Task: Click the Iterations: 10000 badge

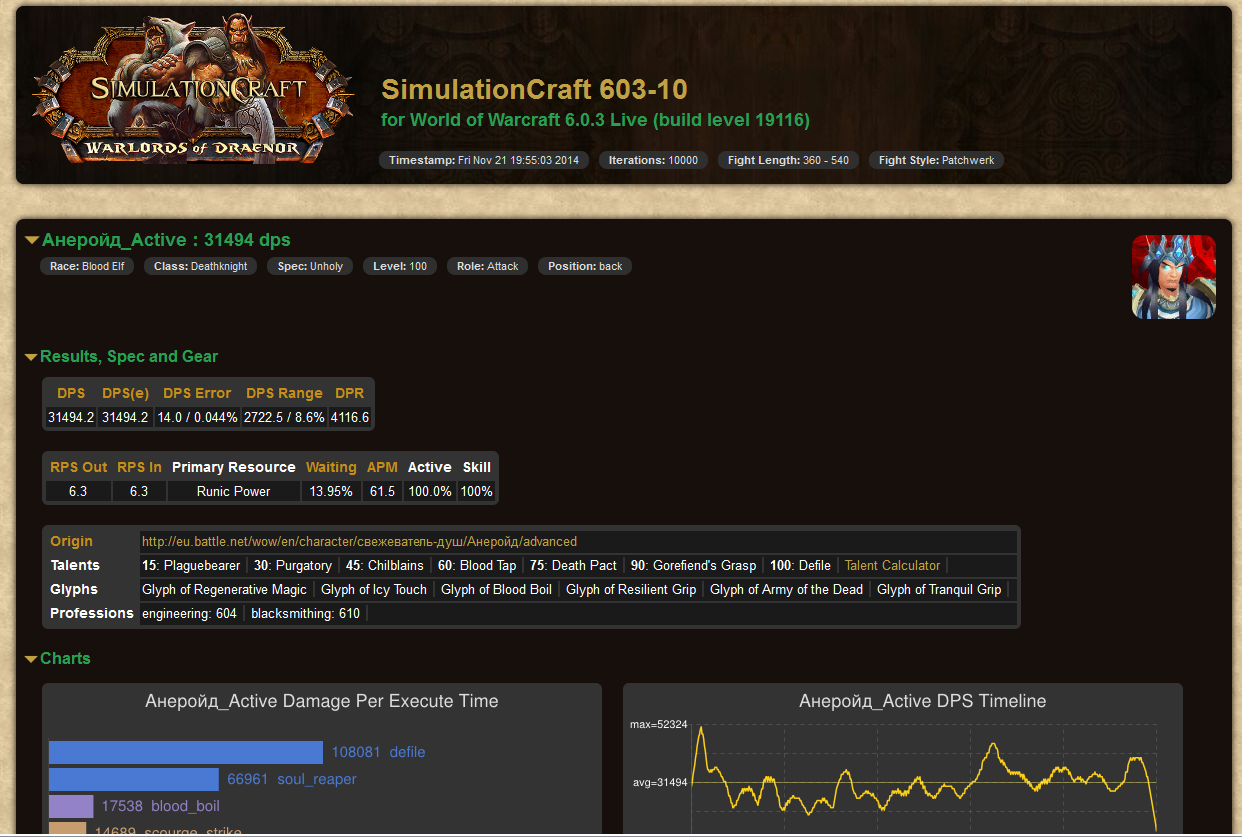Action: (x=653, y=160)
